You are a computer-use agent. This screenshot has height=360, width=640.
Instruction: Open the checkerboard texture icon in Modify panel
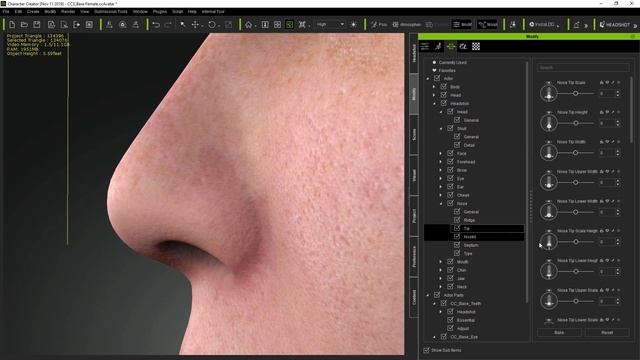(476, 47)
